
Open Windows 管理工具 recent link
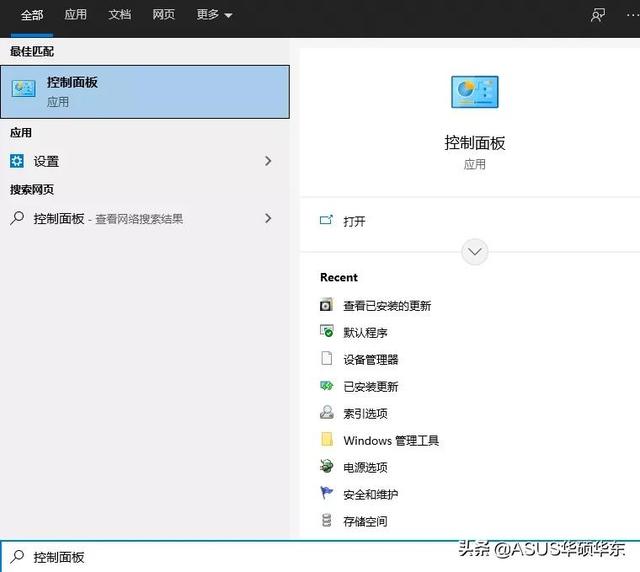pos(391,441)
